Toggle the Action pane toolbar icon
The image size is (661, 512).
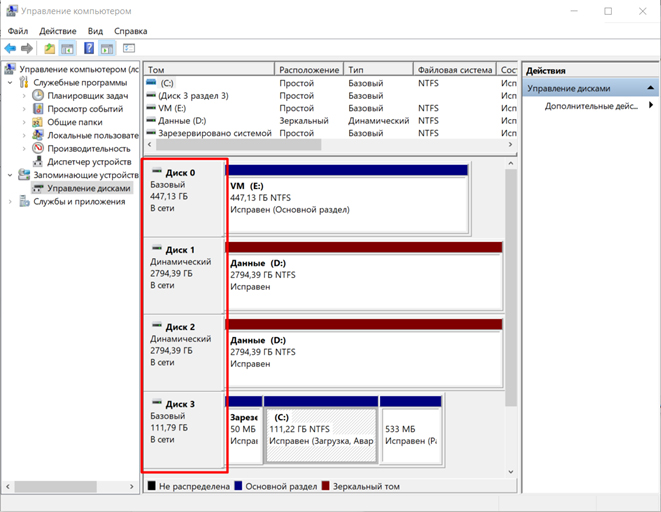click(x=107, y=48)
